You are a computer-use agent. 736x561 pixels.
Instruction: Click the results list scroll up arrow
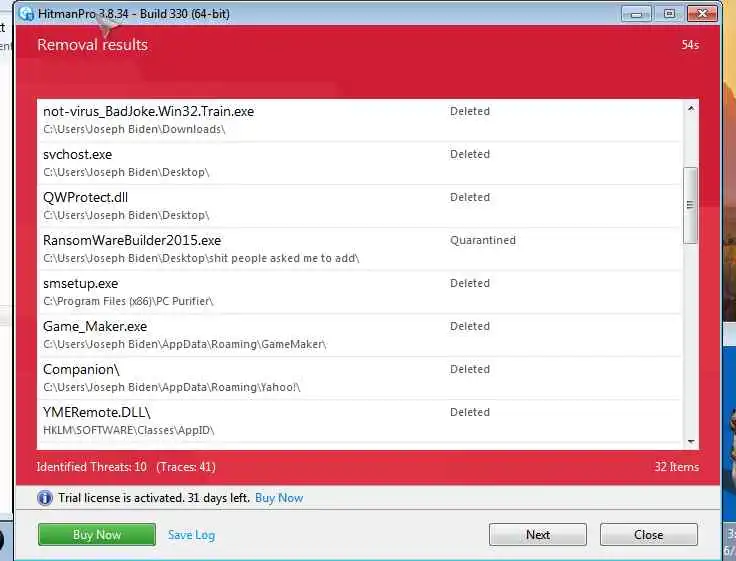690,109
